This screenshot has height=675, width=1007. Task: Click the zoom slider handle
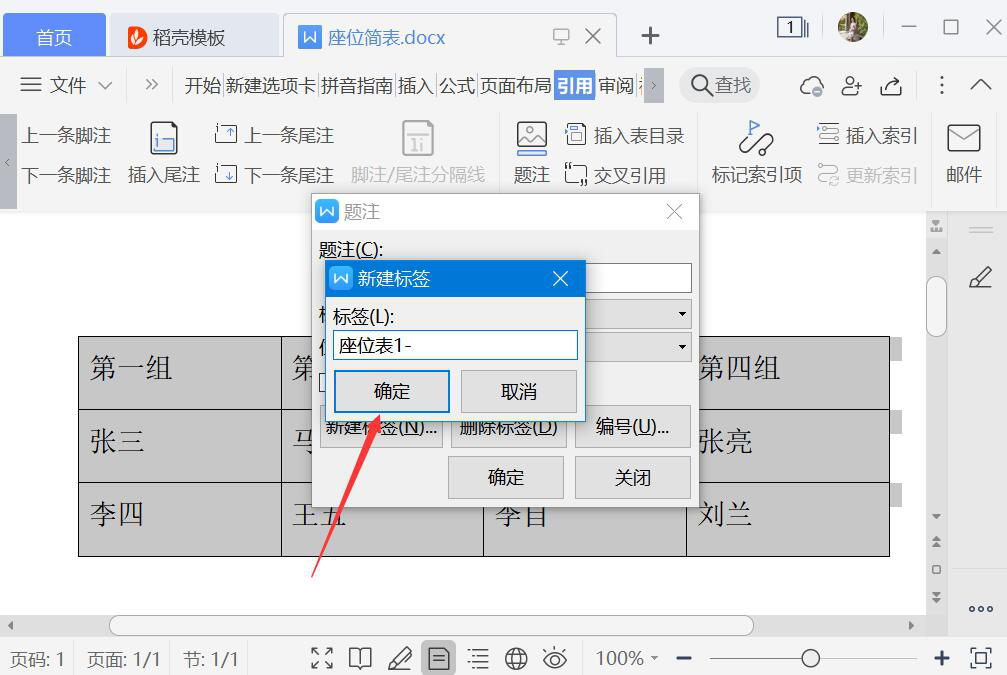(810, 658)
